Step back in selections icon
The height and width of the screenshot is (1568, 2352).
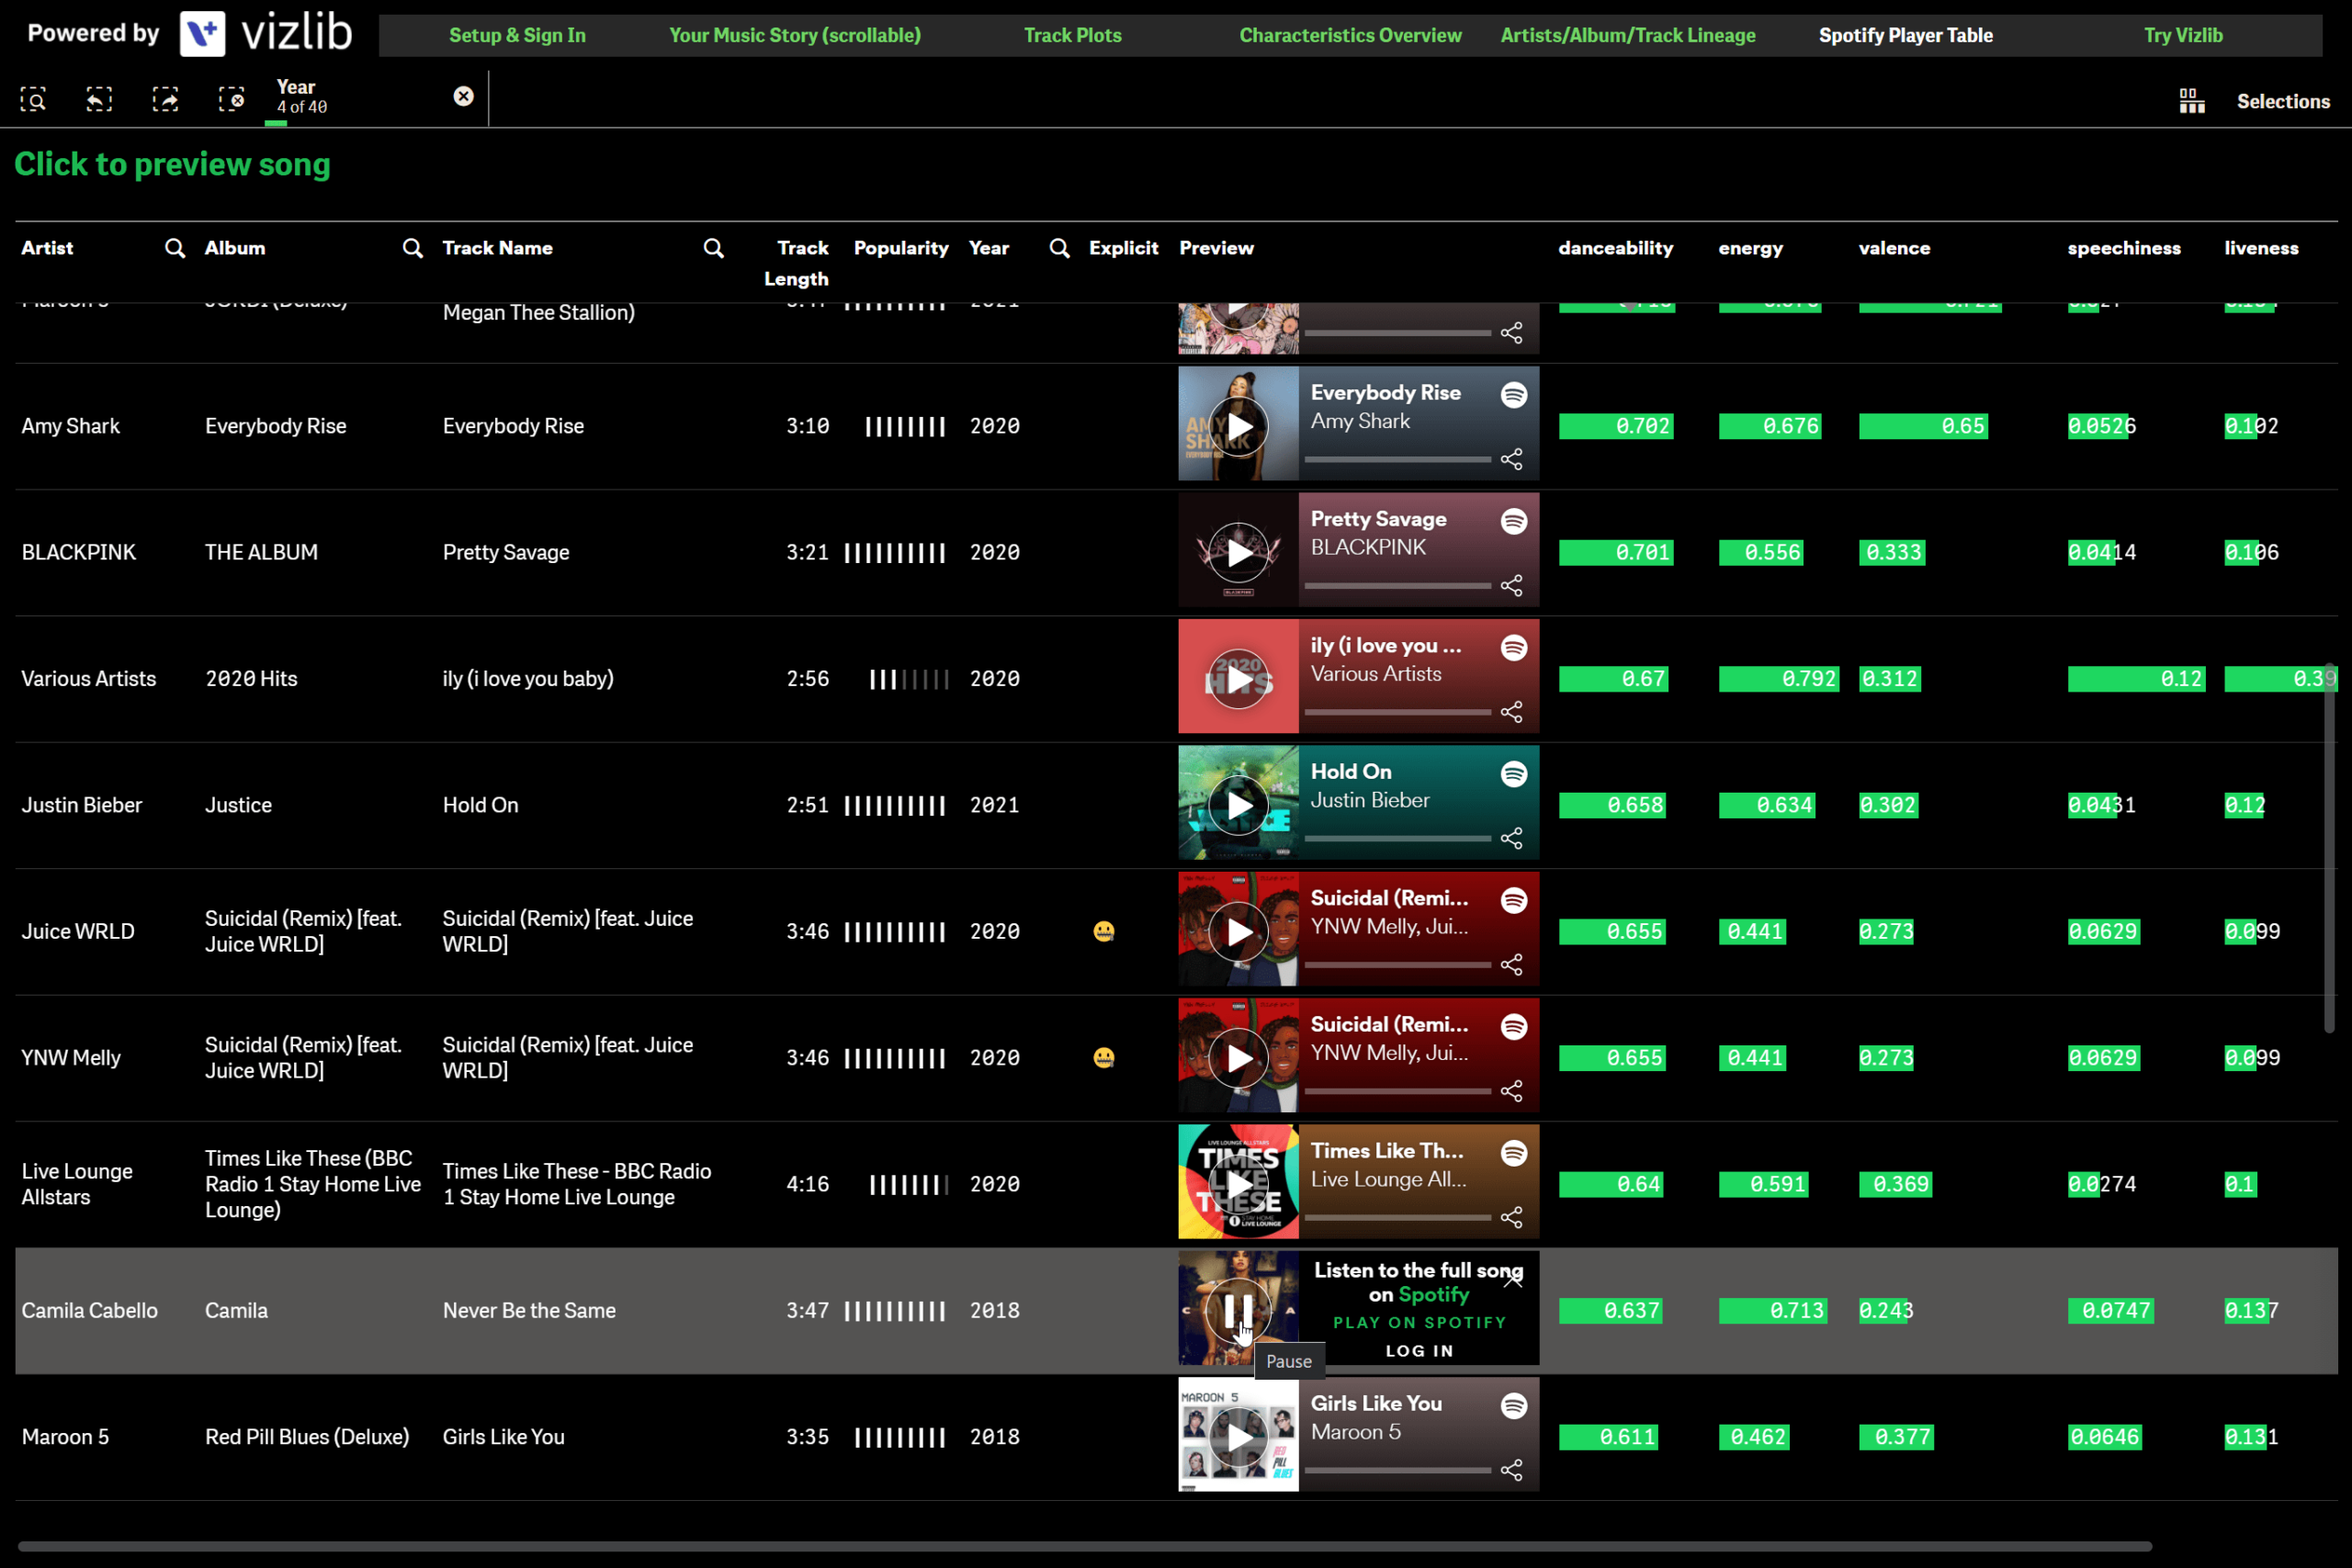coord(99,99)
